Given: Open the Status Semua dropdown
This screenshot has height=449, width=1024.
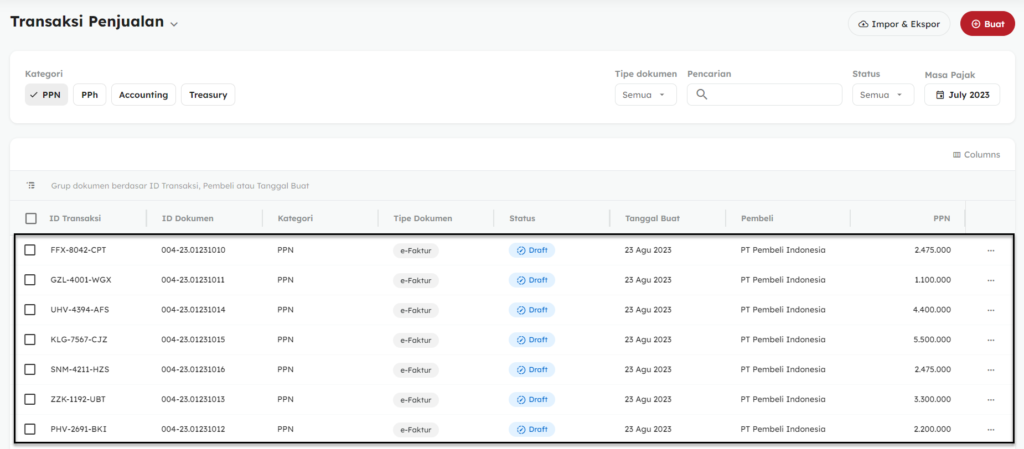Looking at the screenshot, I should click(883, 95).
